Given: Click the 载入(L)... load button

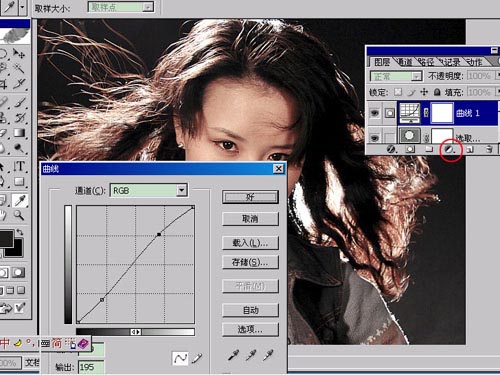Looking at the screenshot, I should (x=250, y=243).
